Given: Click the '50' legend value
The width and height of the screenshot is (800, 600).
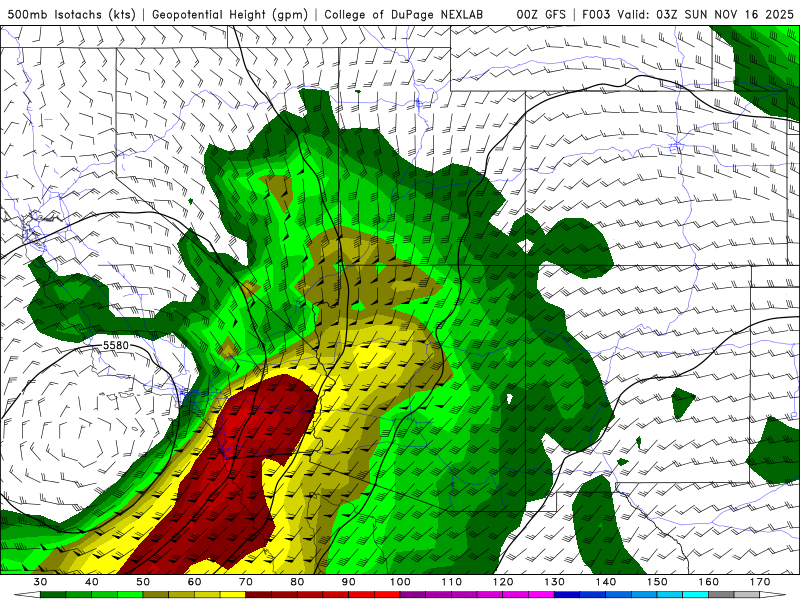Looking at the screenshot, I should coord(143,582).
